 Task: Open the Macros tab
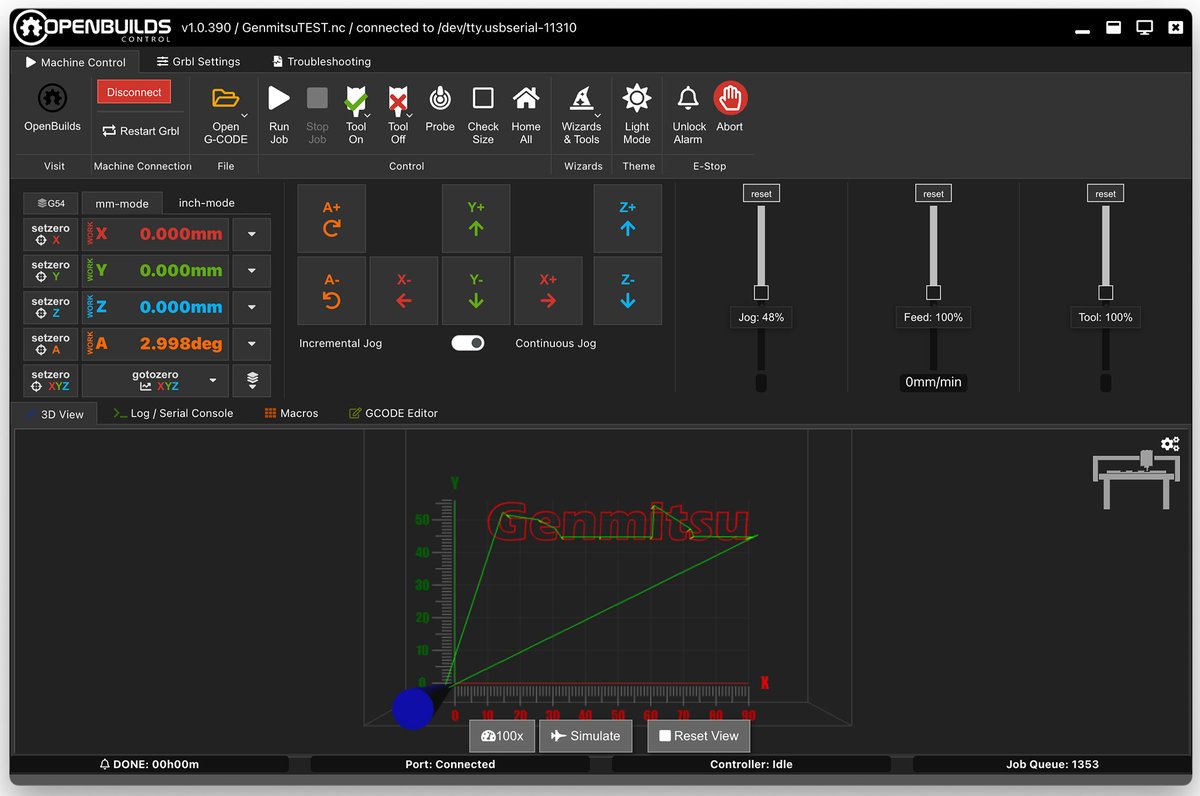(291, 413)
